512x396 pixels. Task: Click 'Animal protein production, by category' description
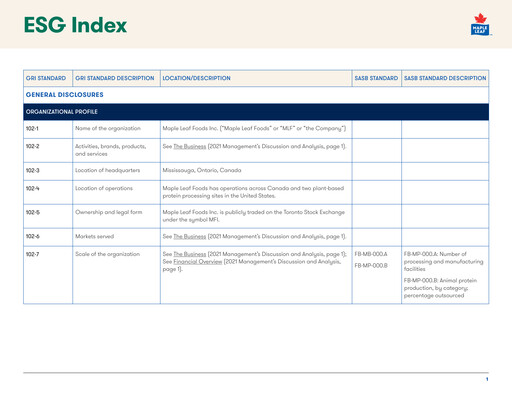pyautogui.click(x=440, y=288)
